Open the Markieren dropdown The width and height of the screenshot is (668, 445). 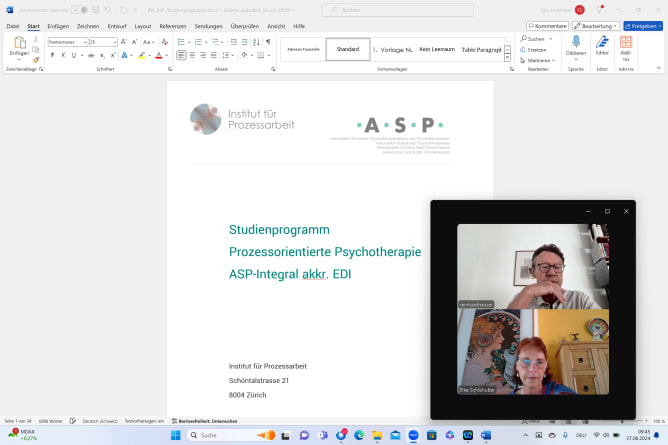tap(538, 60)
